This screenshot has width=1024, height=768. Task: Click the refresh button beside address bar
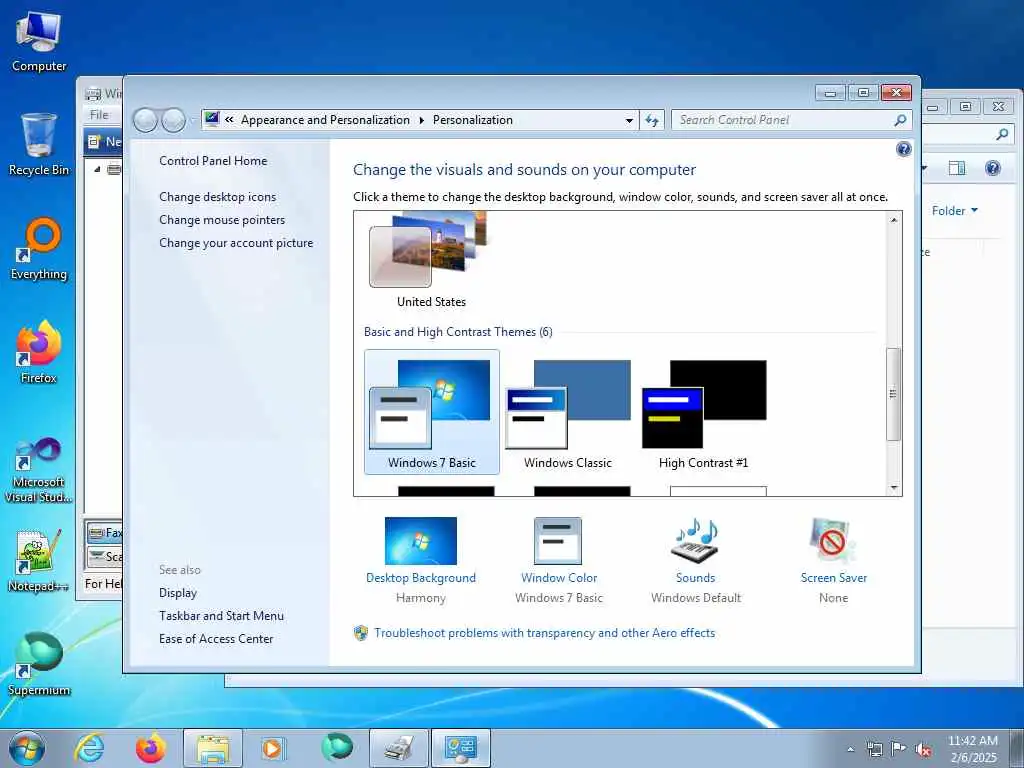click(652, 120)
